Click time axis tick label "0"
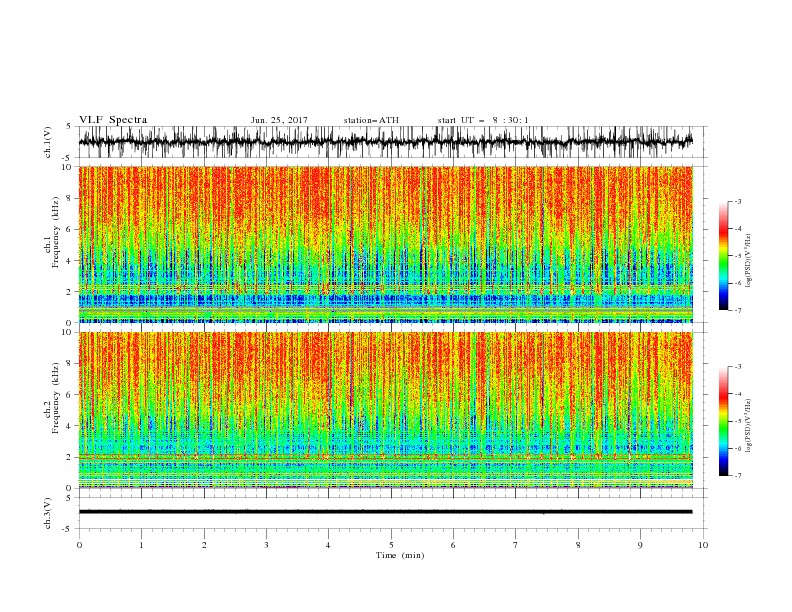792x612 pixels. pos(79,545)
